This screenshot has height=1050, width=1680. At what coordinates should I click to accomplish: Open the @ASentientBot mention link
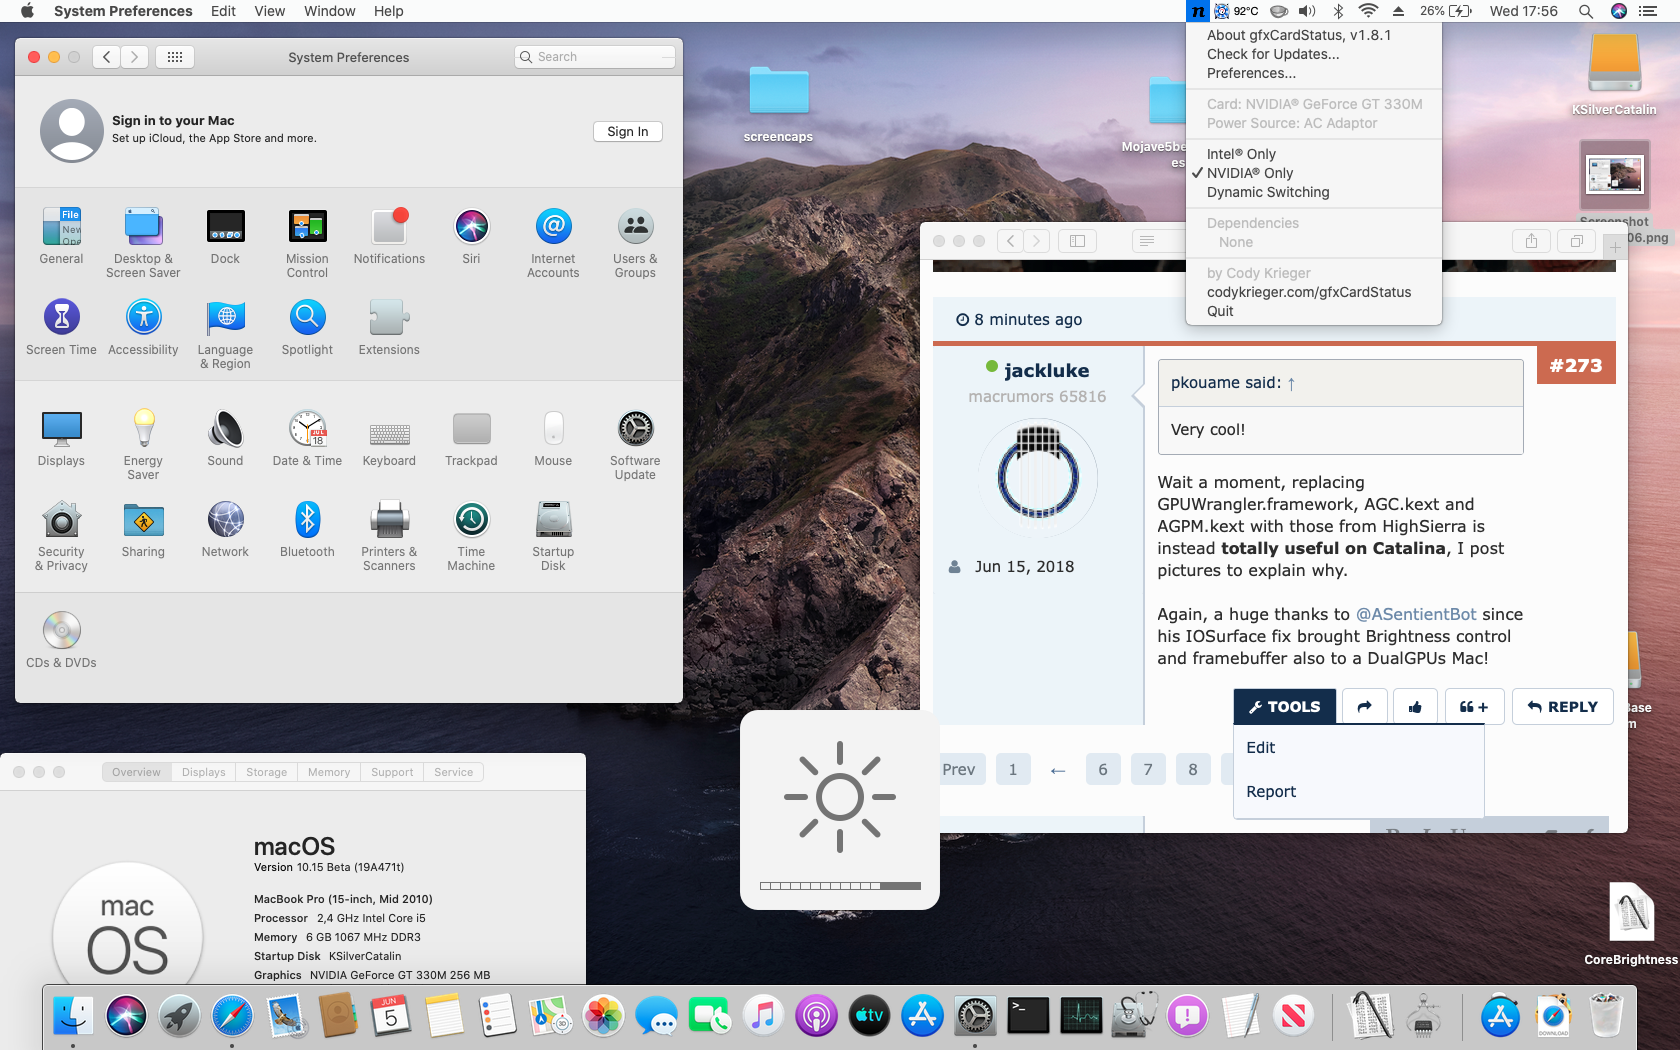pos(1416,614)
